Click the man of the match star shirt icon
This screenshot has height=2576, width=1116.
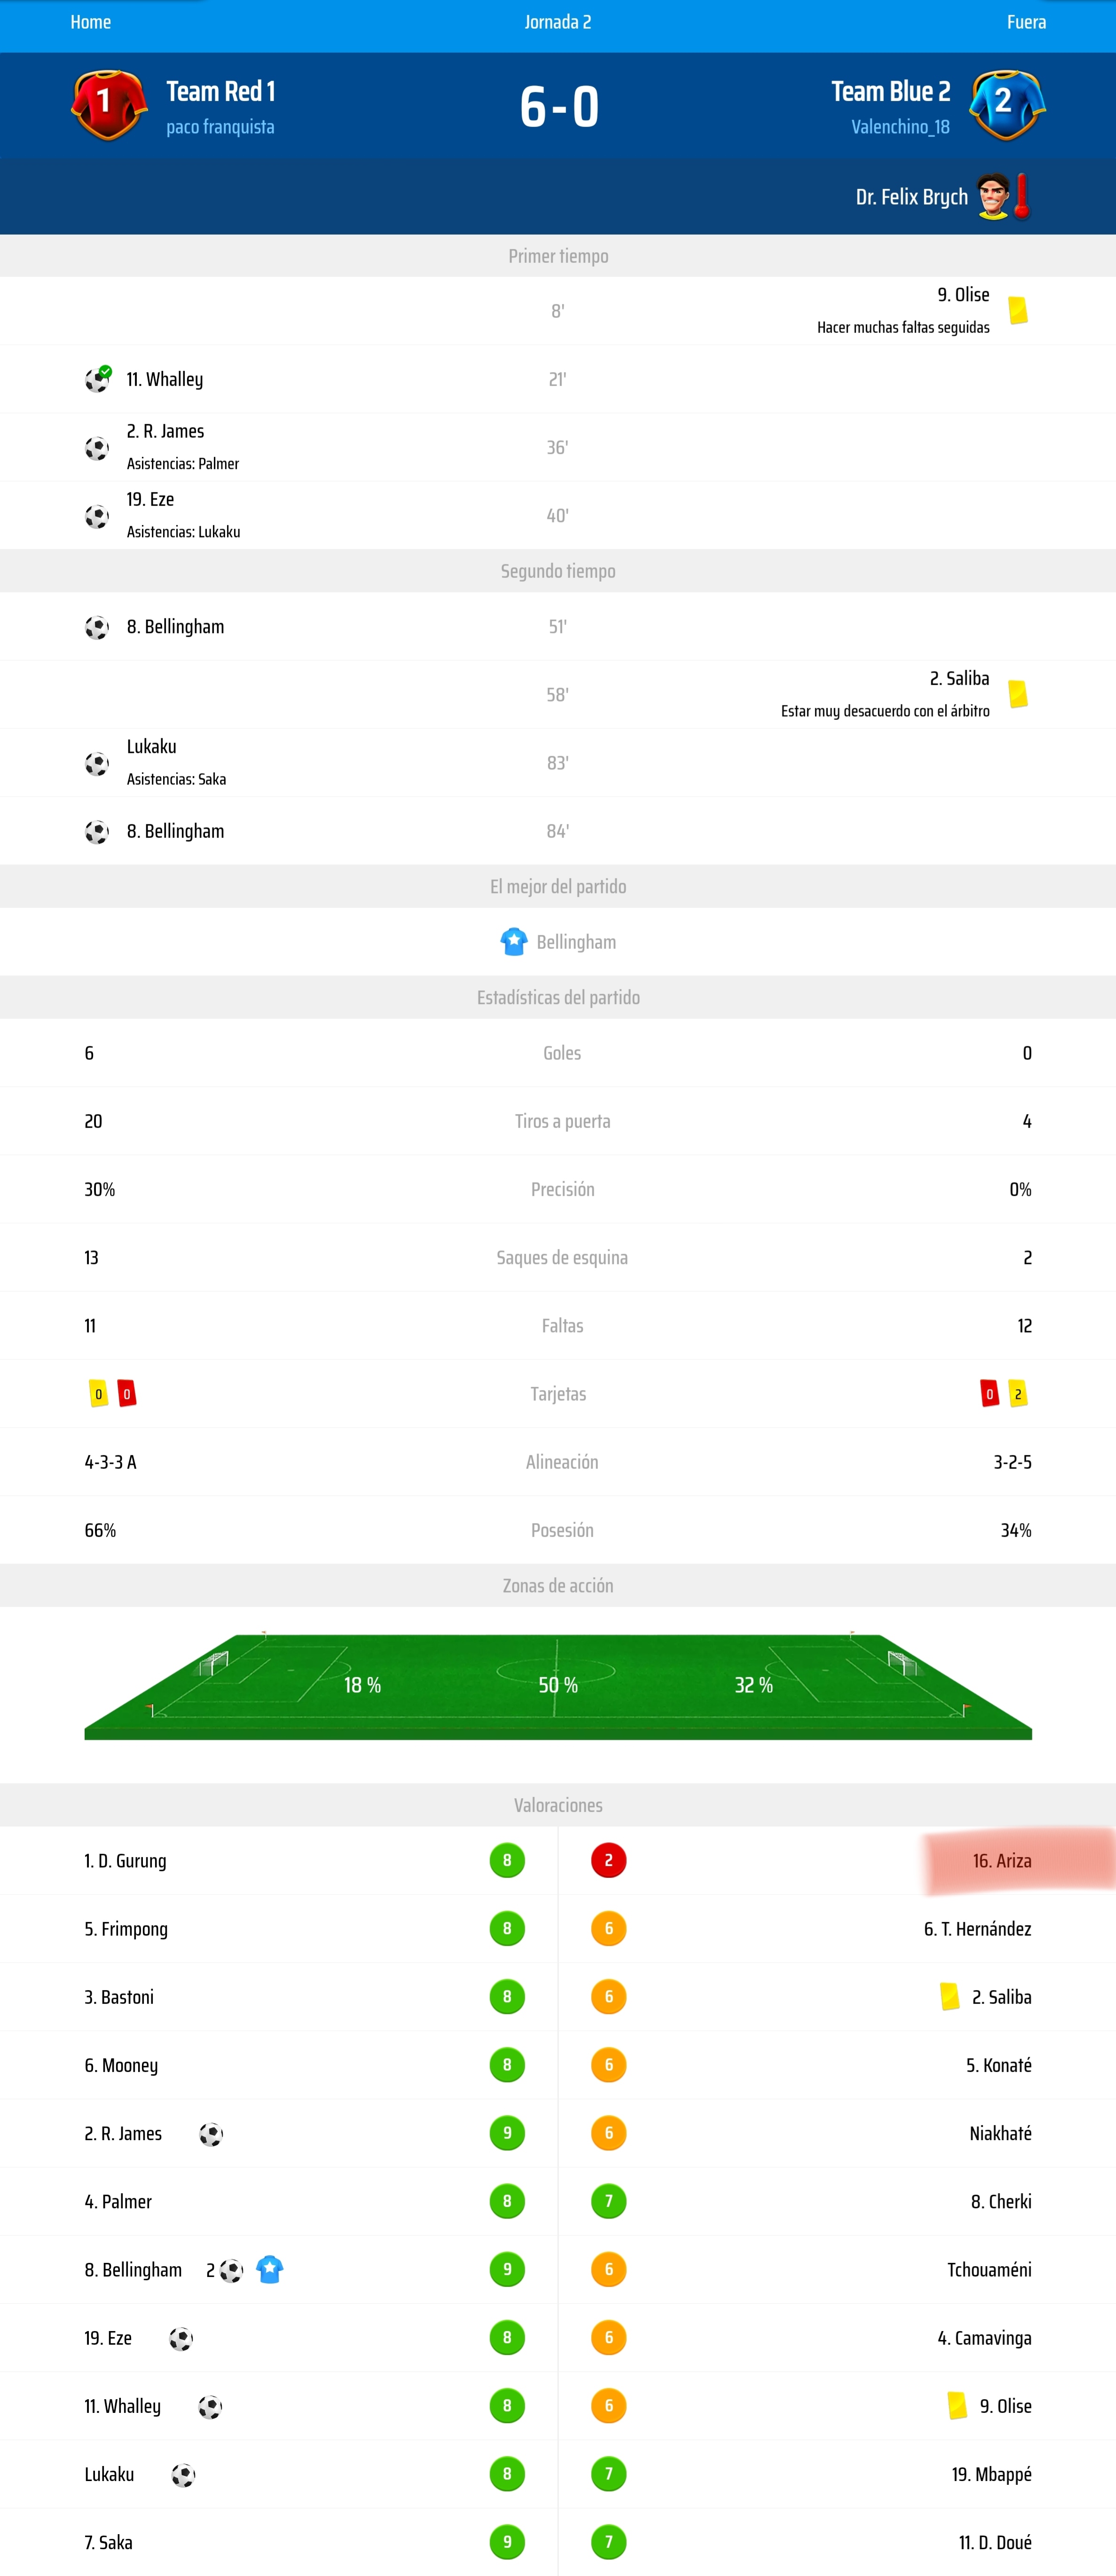pyautogui.click(x=513, y=941)
